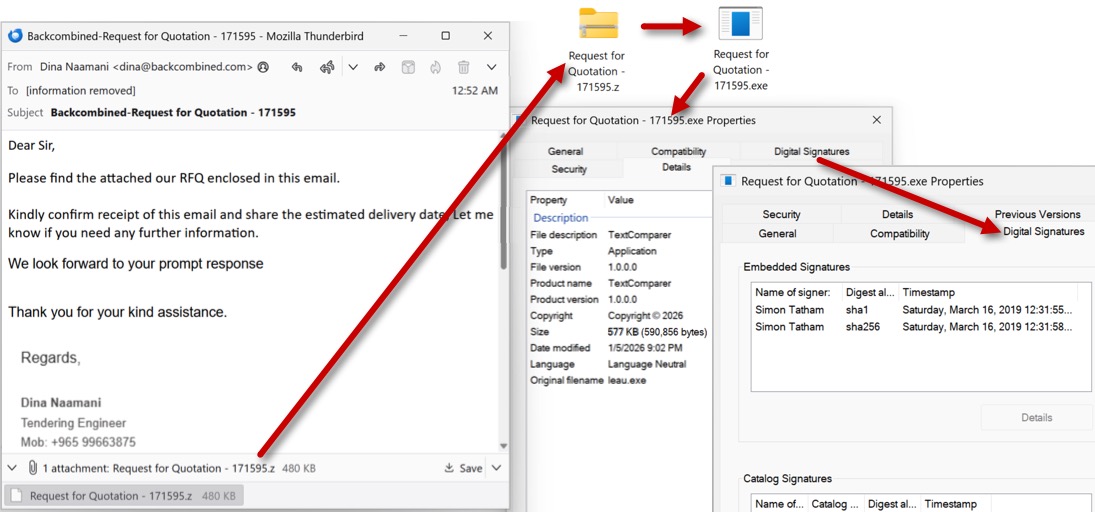Open the More actions chevron in message header
The height and width of the screenshot is (512, 1095).
[491, 67]
